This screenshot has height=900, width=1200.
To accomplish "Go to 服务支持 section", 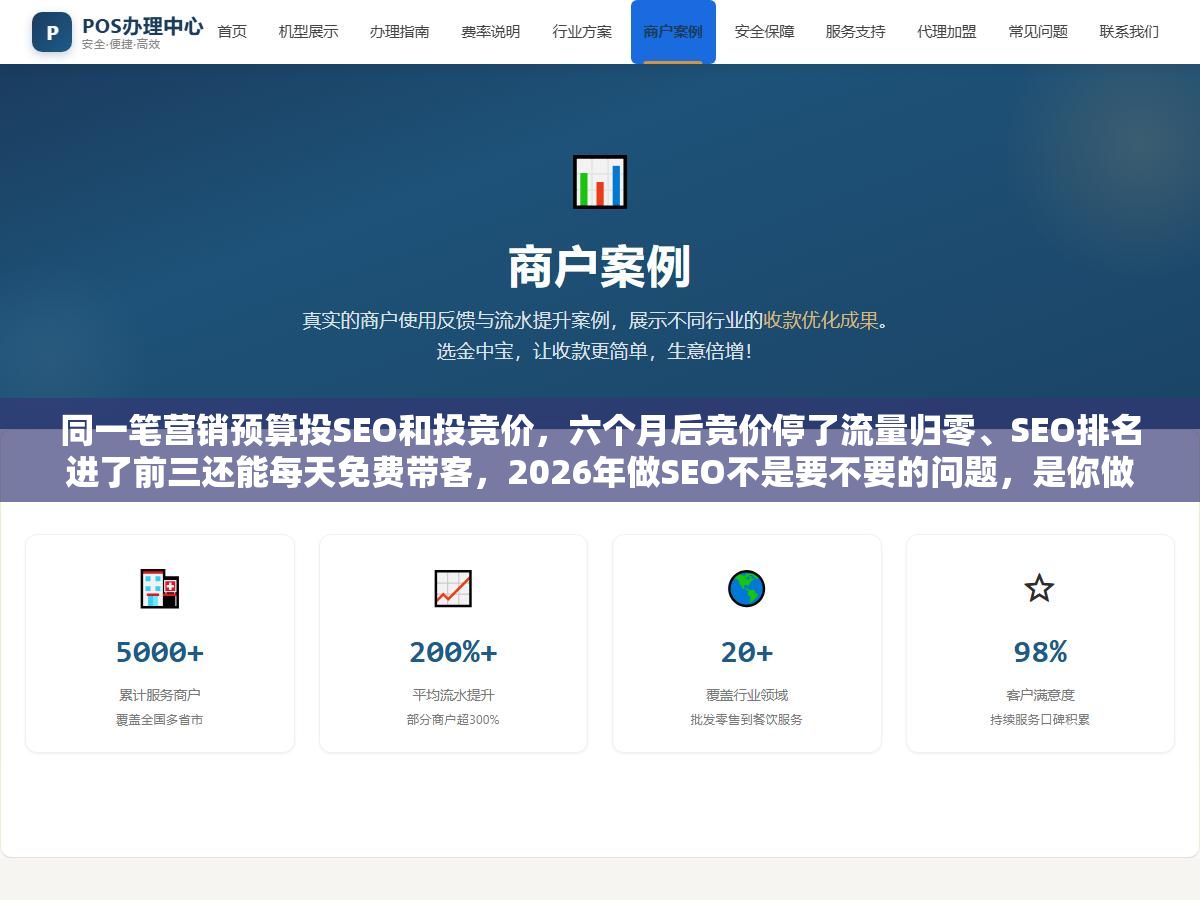I will click(x=855, y=32).
